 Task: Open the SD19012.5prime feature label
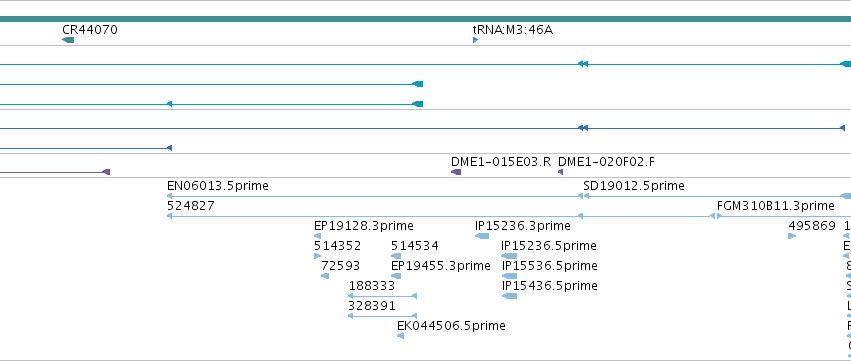click(x=634, y=186)
